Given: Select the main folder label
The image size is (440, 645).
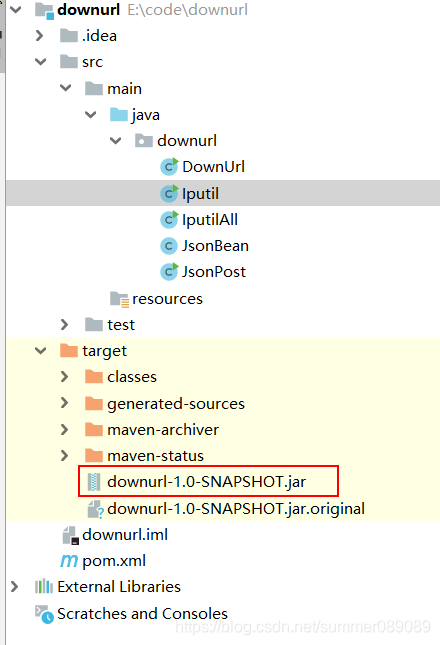Looking at the screenshot, I should click(125, 88).
